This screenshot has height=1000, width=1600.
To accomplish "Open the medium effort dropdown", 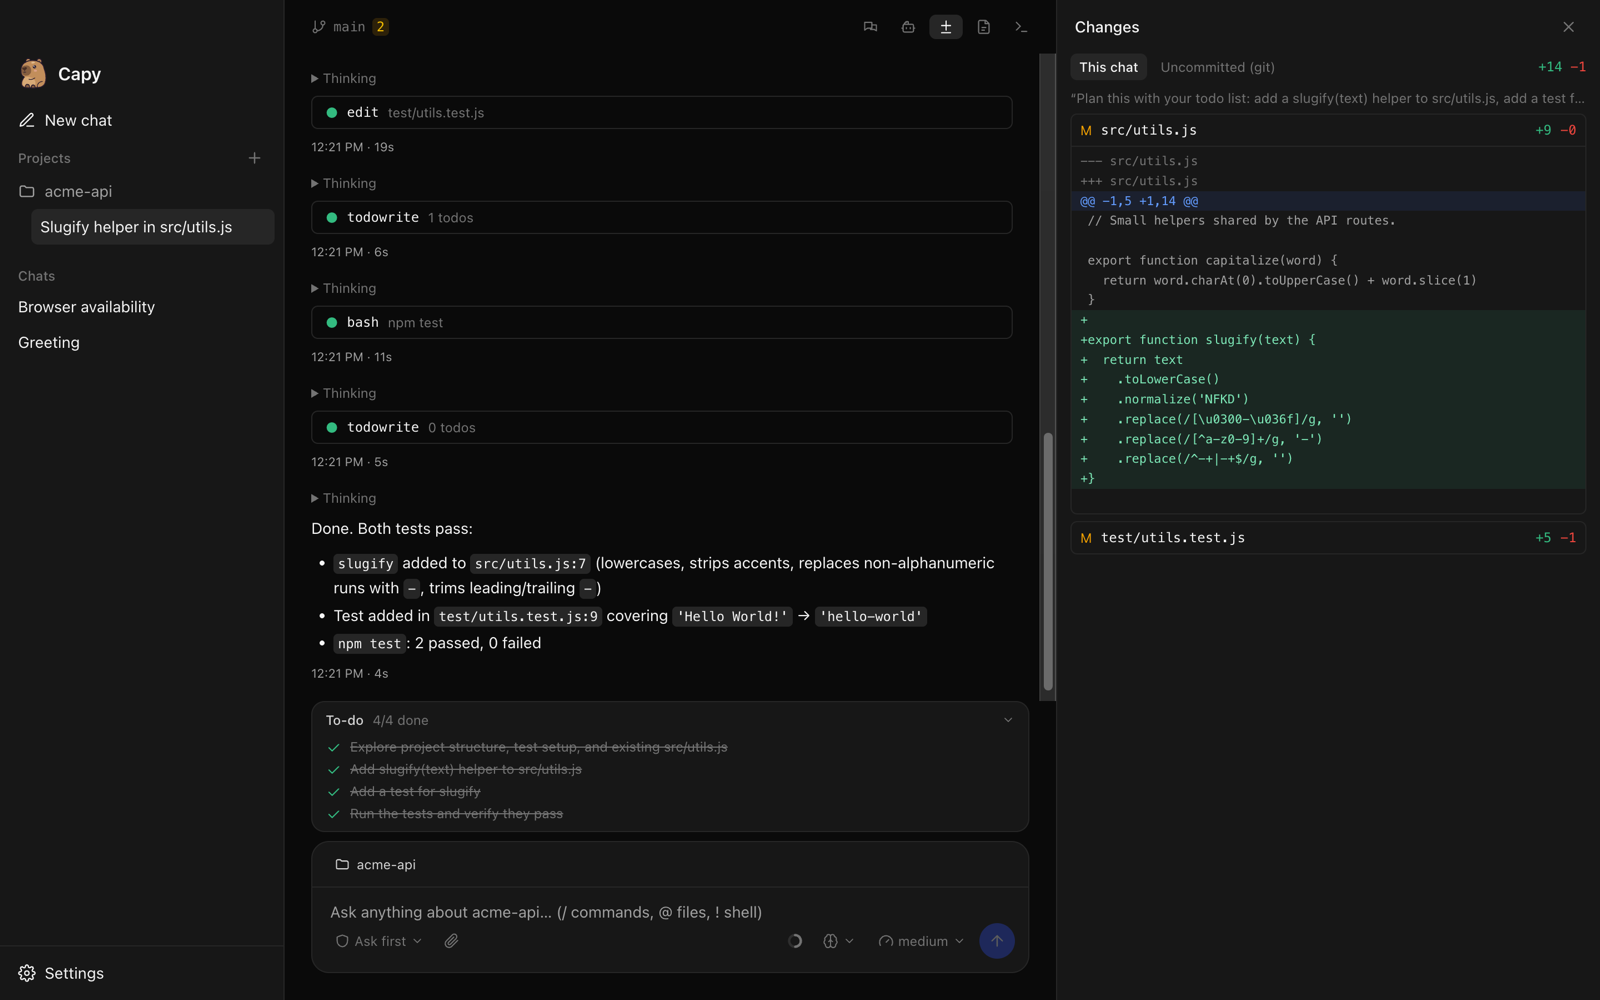I will (x=921, y=941).
